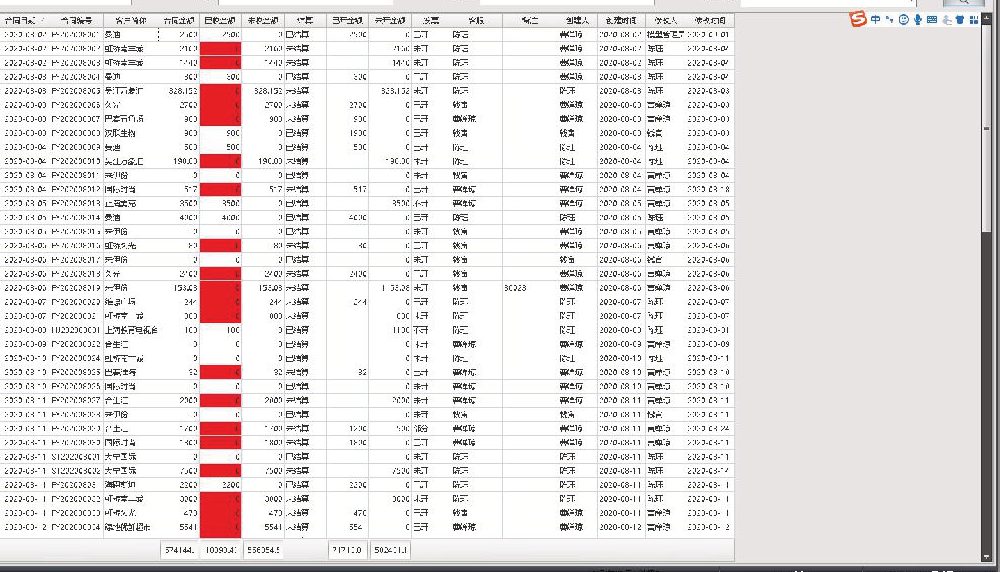
Task: Open the Sogou skin shirt icon
Action: 960,20
